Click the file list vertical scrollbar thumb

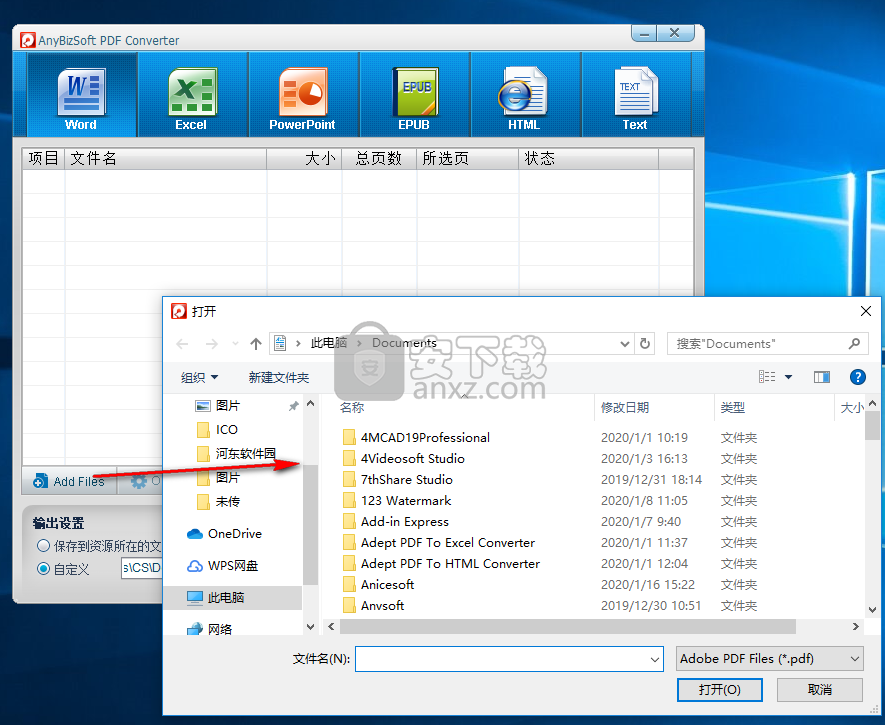(x=872, y=425)
